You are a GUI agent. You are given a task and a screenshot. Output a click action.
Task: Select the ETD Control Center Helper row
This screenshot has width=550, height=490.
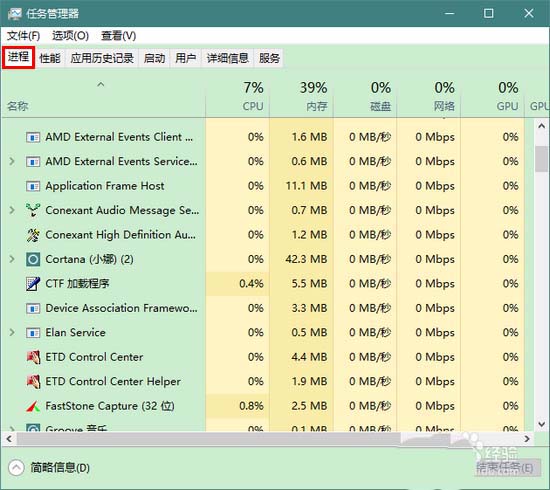[x=263, y=382]
